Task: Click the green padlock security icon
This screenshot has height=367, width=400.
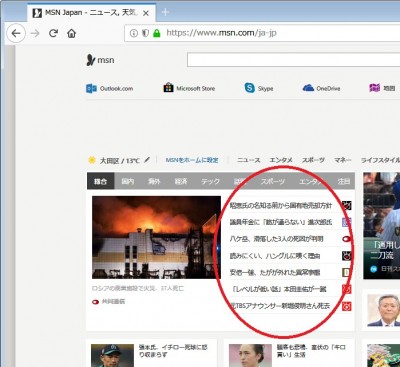Action: pos(157,33)
